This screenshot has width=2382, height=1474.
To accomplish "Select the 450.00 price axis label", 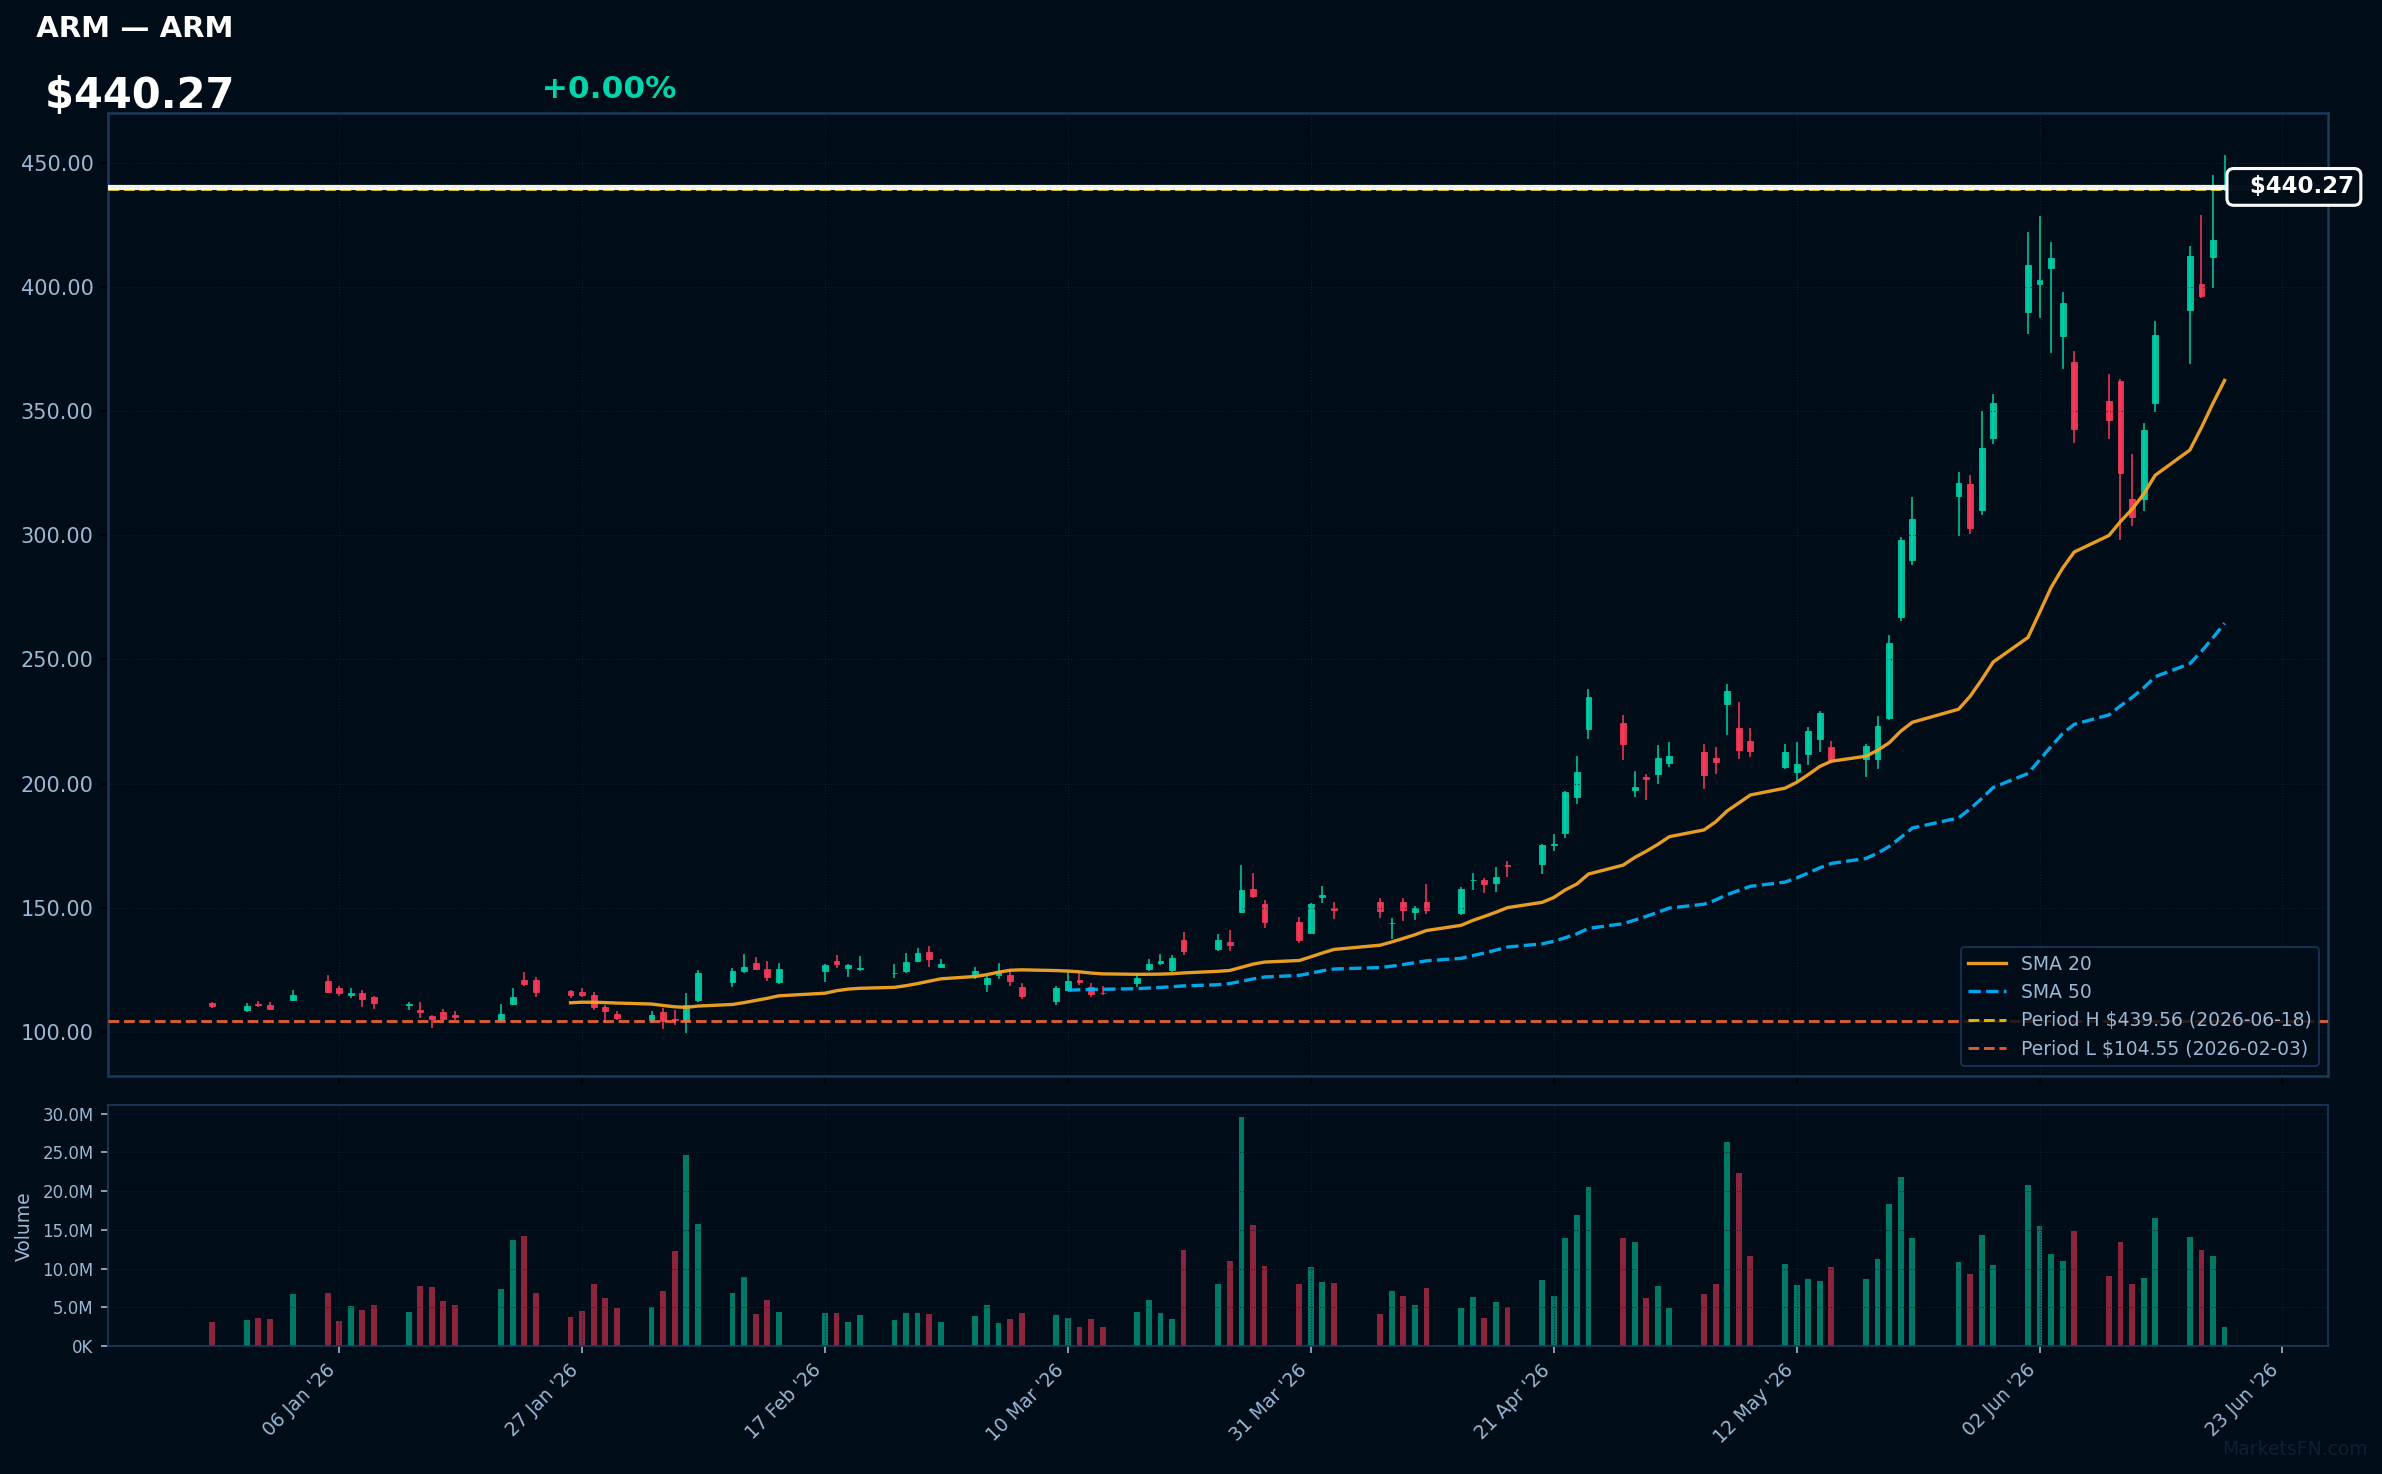I will pos(57,164).
